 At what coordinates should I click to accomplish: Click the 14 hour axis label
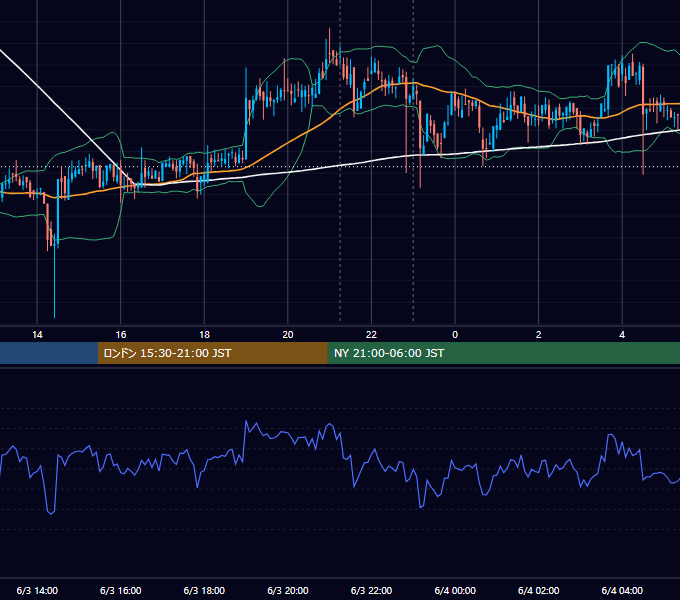click(37, 335)
